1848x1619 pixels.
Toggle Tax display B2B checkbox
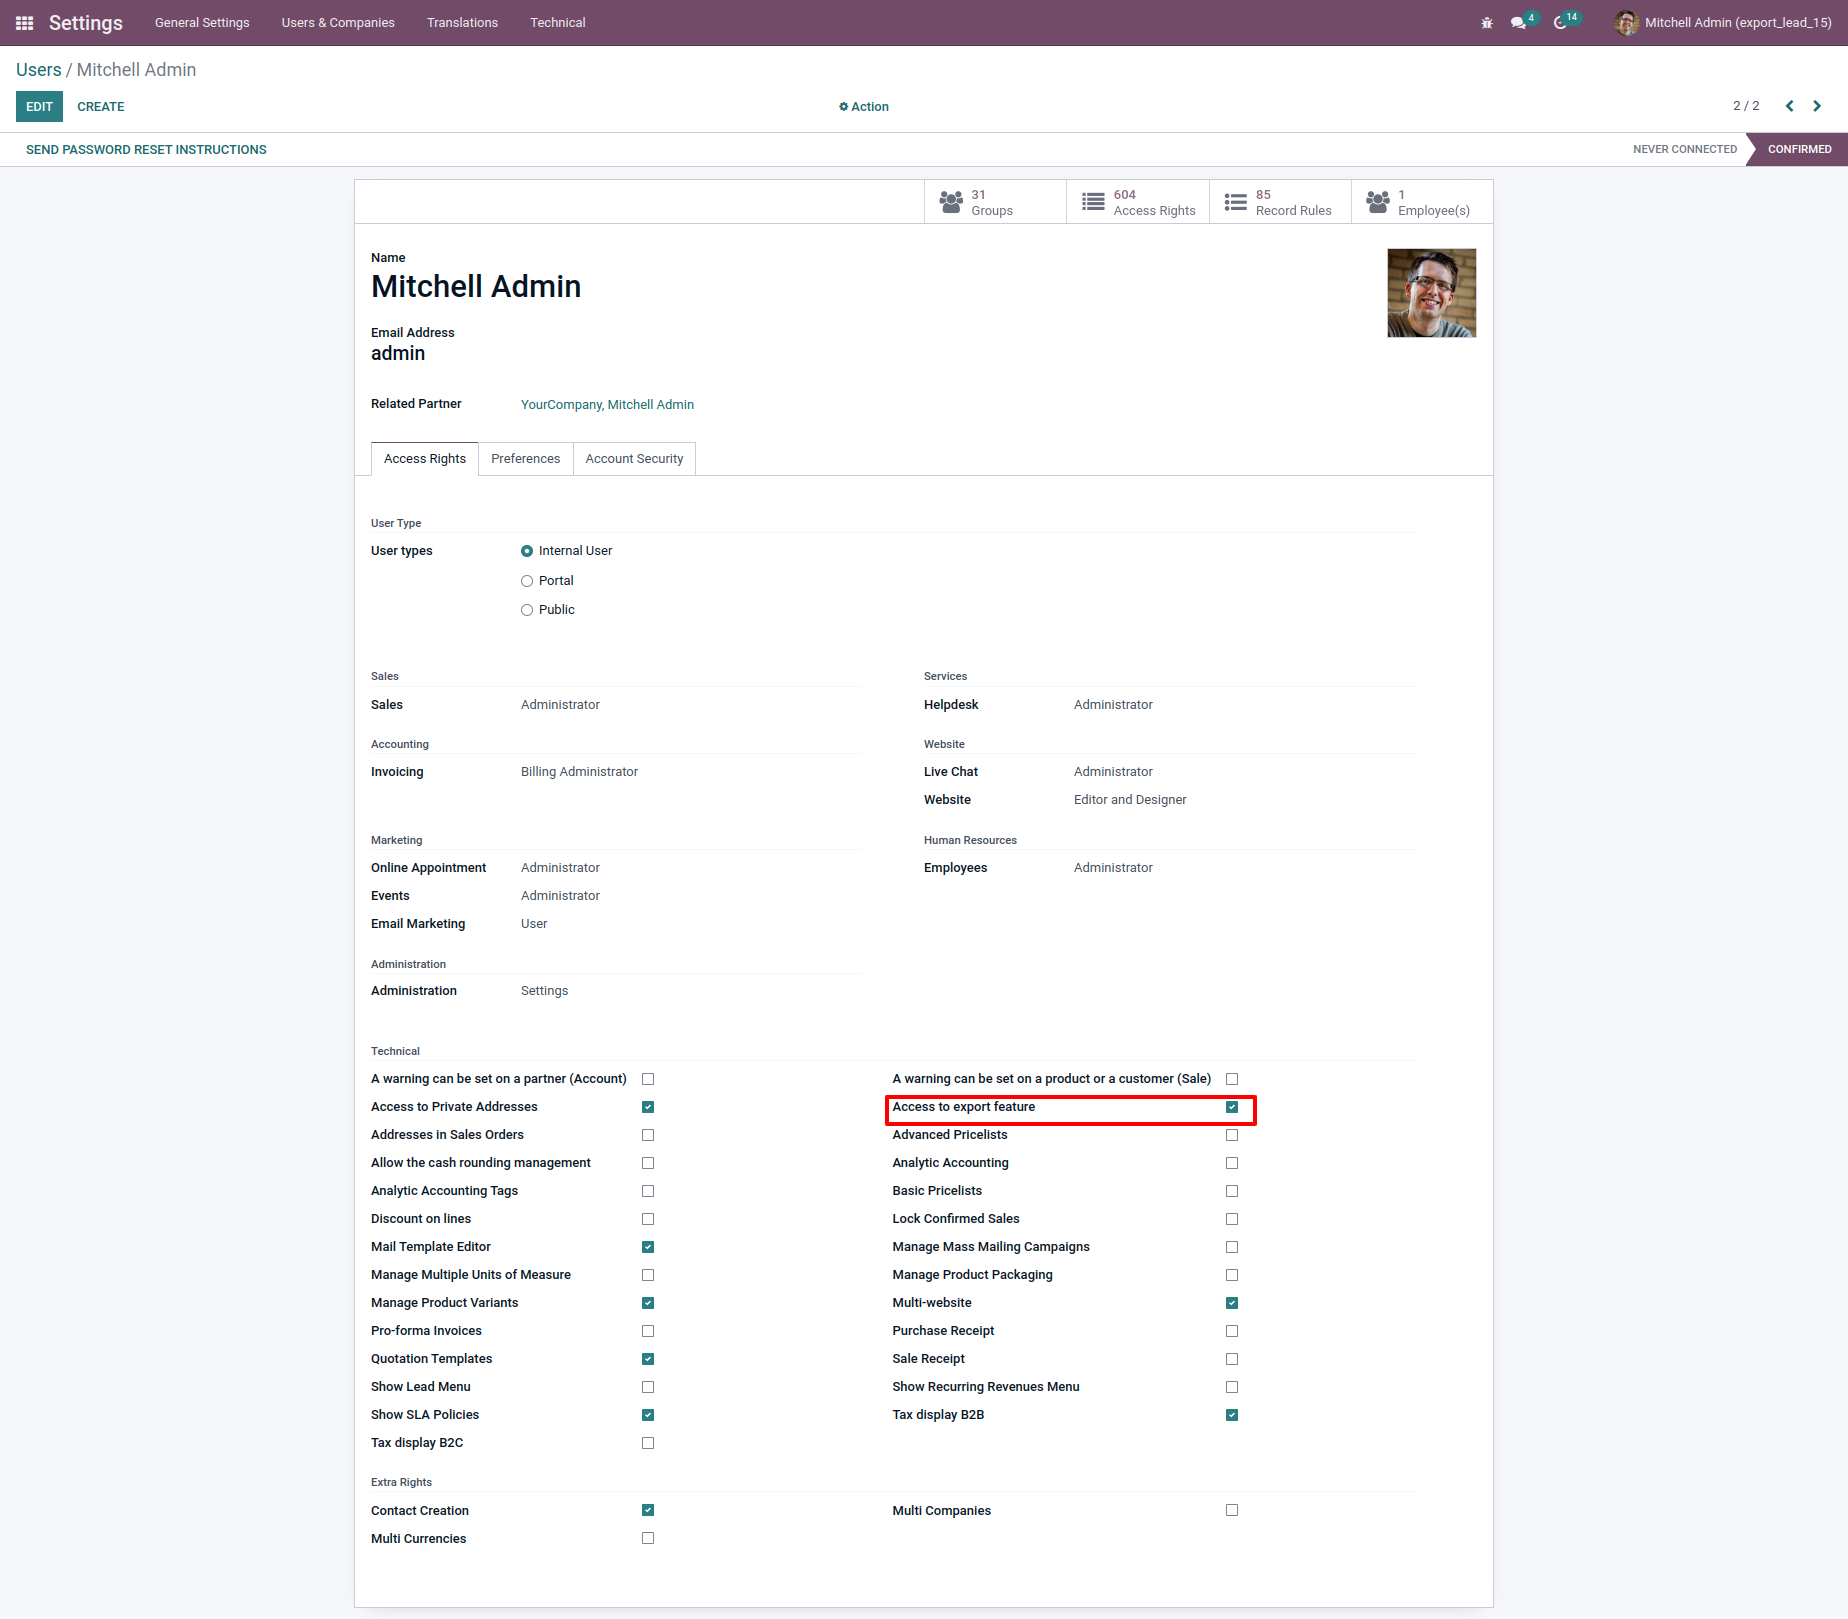pyautogui.click(x=1232, y=1415)
